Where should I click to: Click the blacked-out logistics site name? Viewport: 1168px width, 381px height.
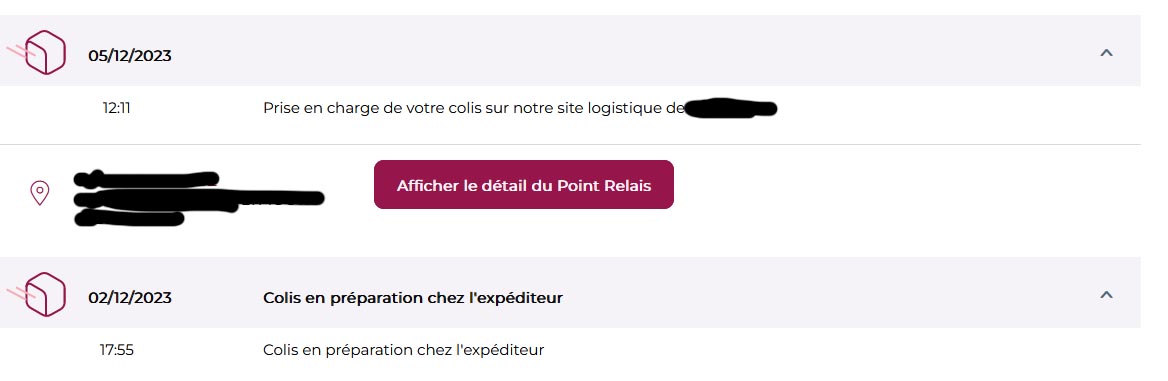tap(731, 109)
